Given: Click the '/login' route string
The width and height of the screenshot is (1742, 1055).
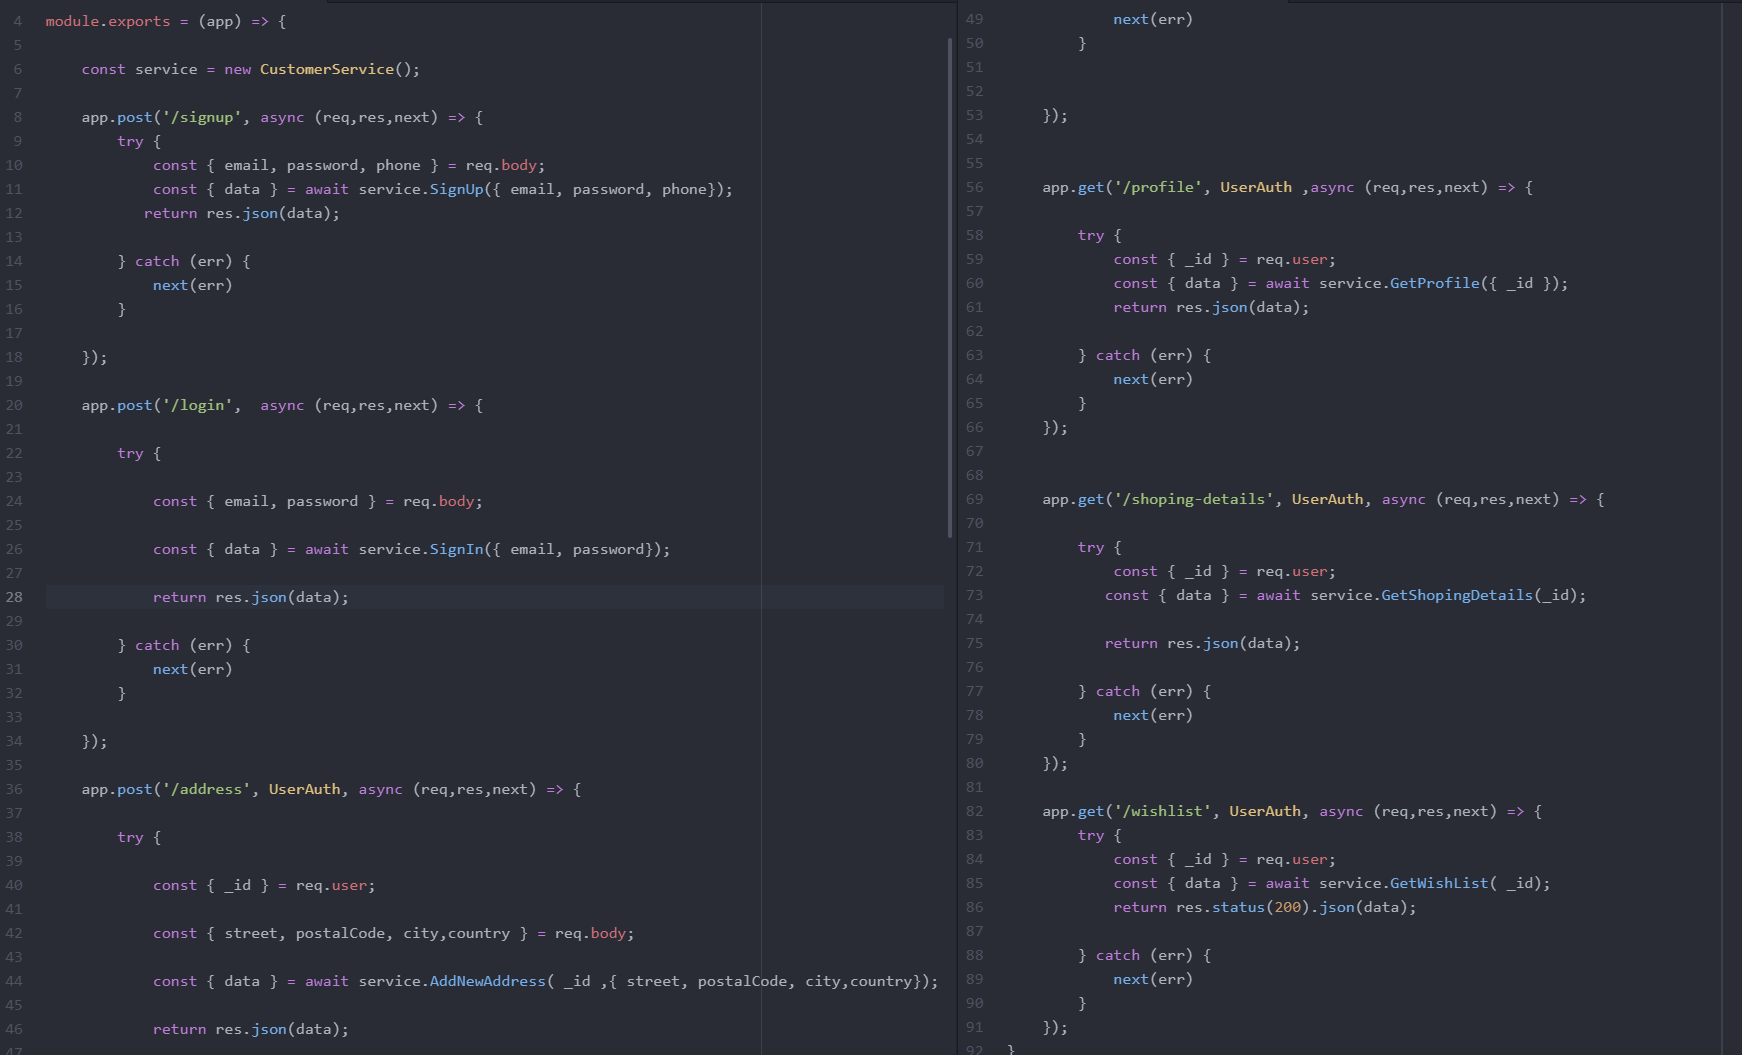Looking at the screenshot, I should pos(197,405).
